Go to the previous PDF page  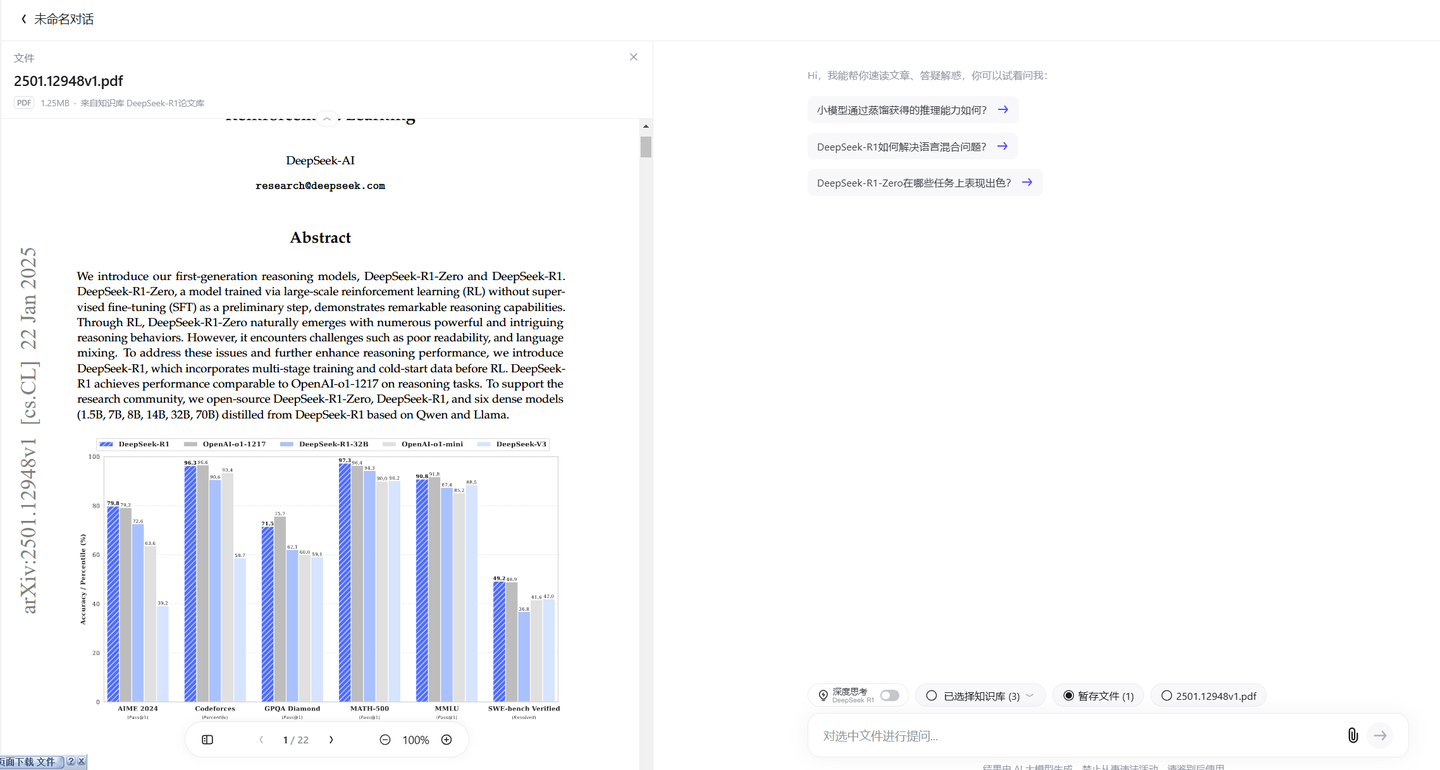261,740
